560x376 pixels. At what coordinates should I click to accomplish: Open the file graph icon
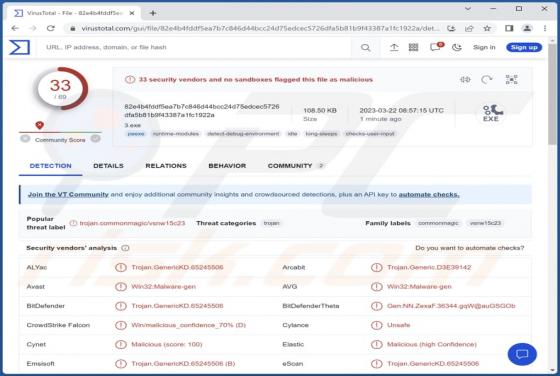pyautogui.click(x=511, y=79)
